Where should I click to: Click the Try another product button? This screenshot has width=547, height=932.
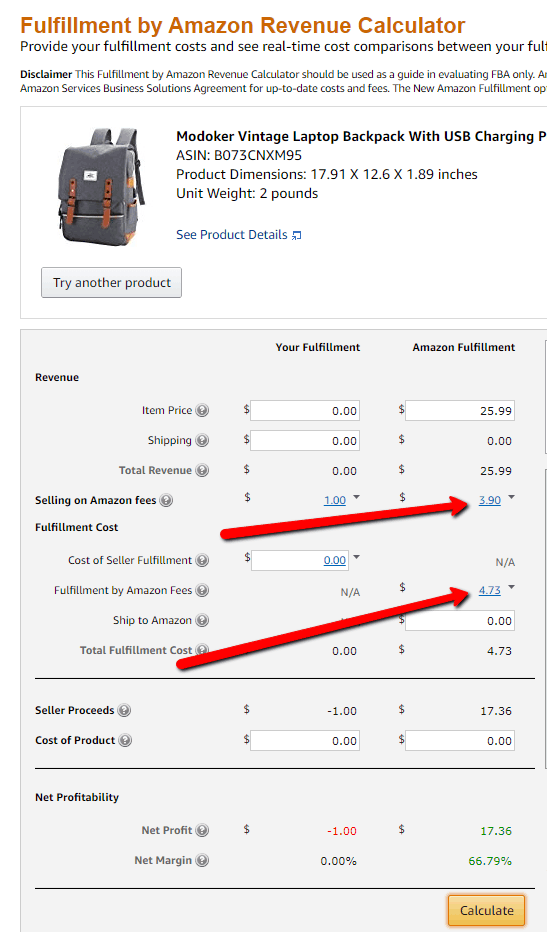click(111, 282)
